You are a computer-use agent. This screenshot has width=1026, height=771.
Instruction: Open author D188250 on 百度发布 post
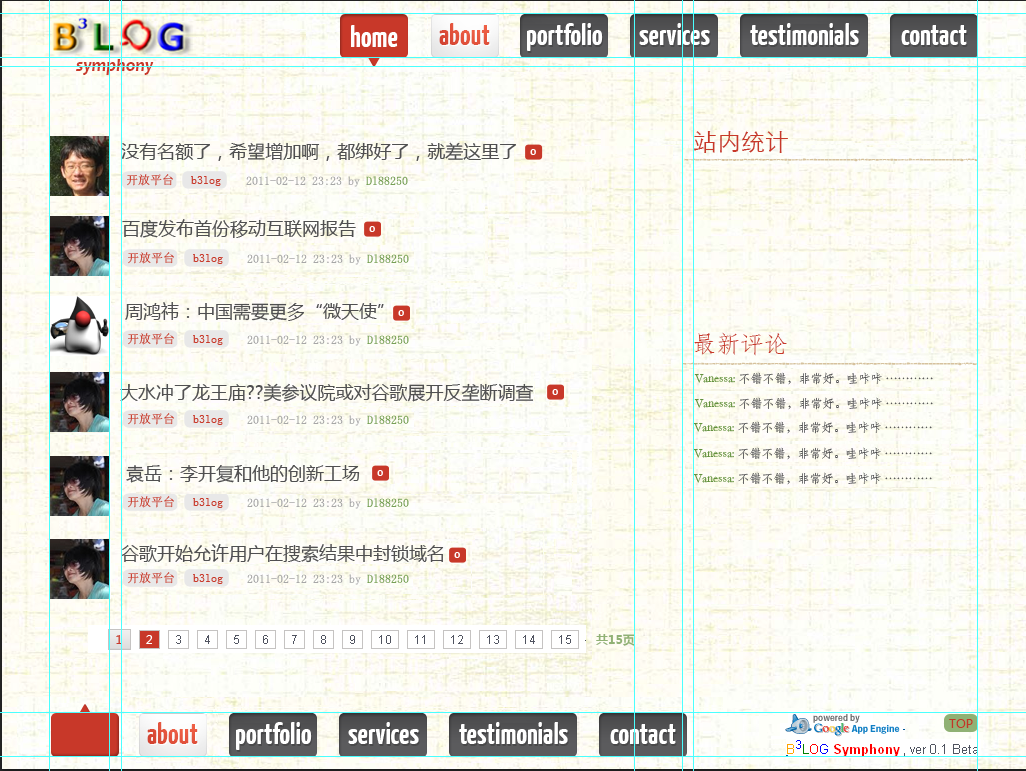coord(387,259)
